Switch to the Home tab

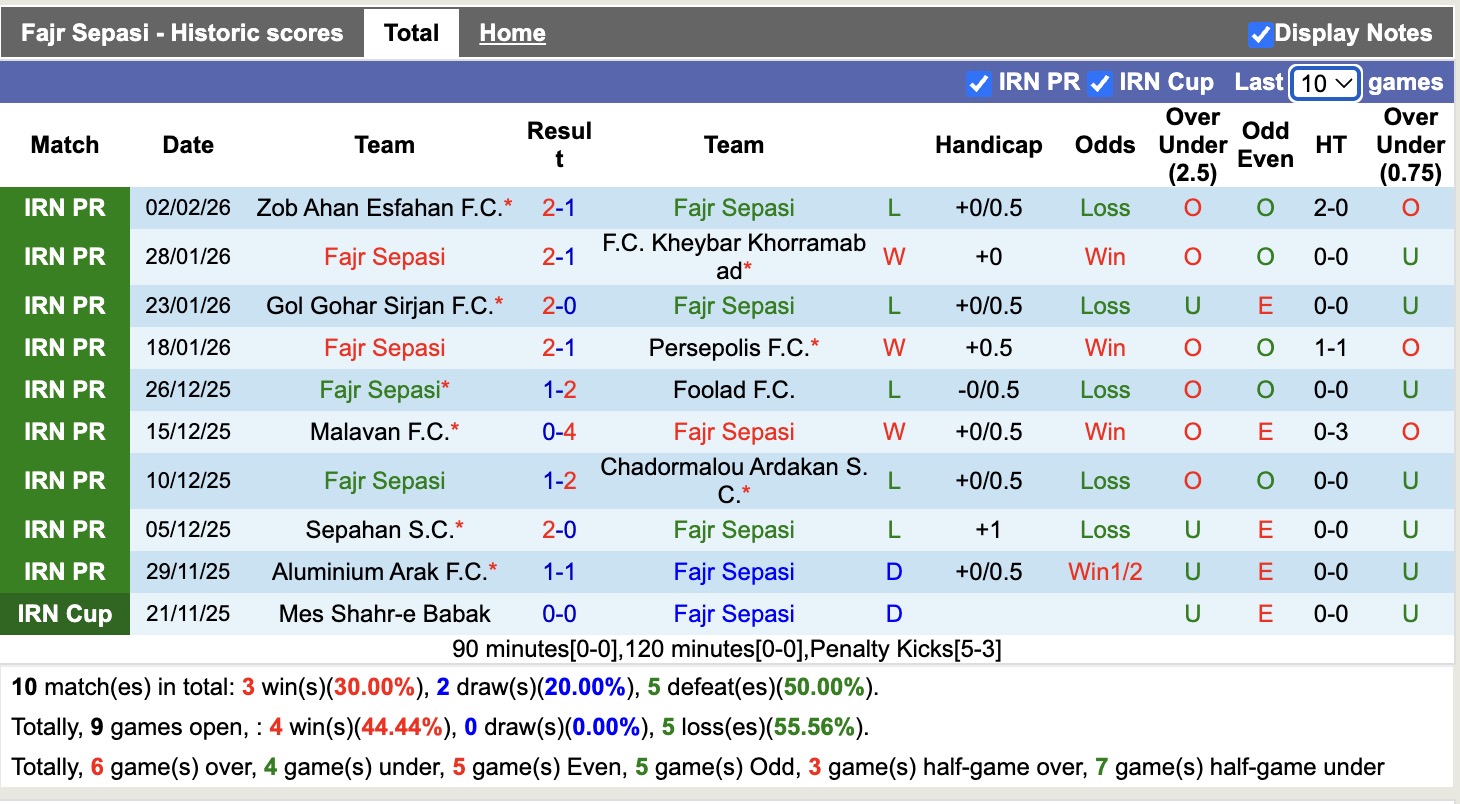(x=512, y=33)
